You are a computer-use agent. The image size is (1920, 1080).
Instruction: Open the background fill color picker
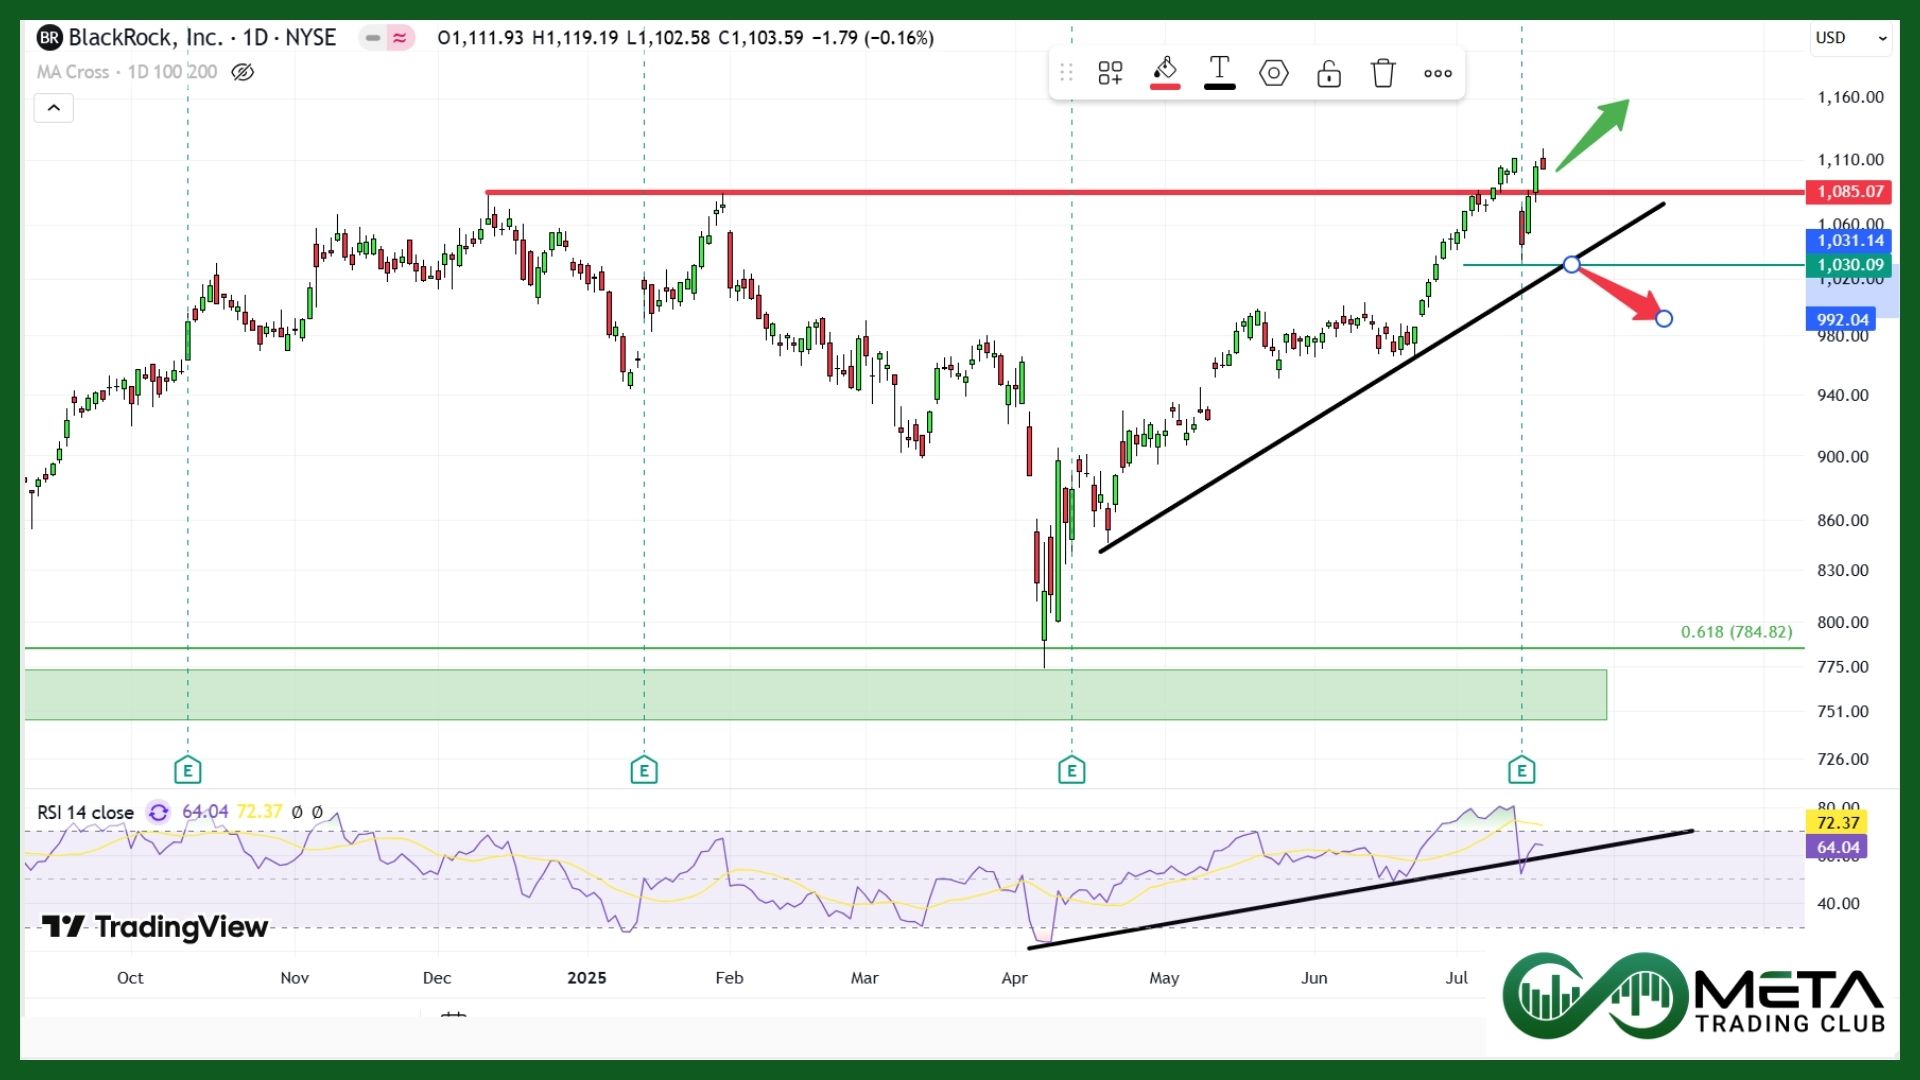(1165, 73)
